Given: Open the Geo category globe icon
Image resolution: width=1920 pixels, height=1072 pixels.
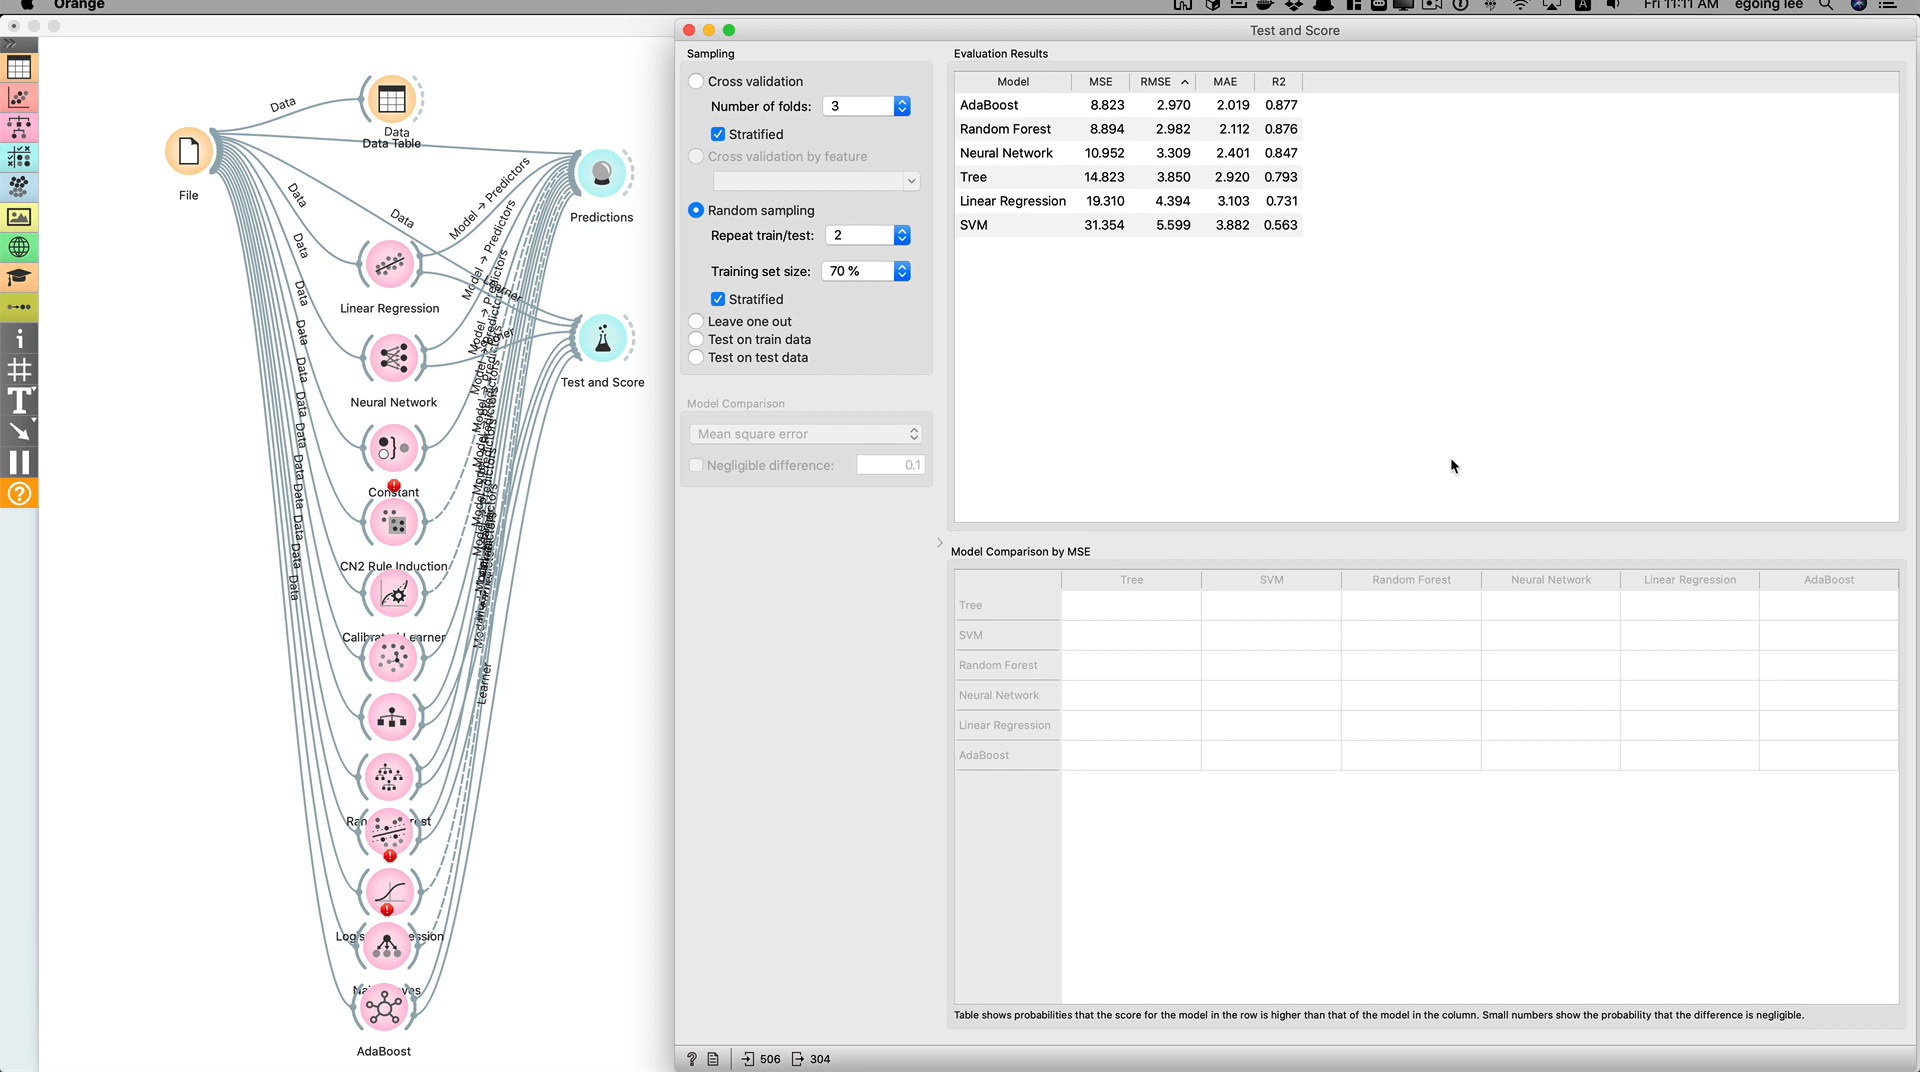Looking at the screenshot, I should pos(19,247).
